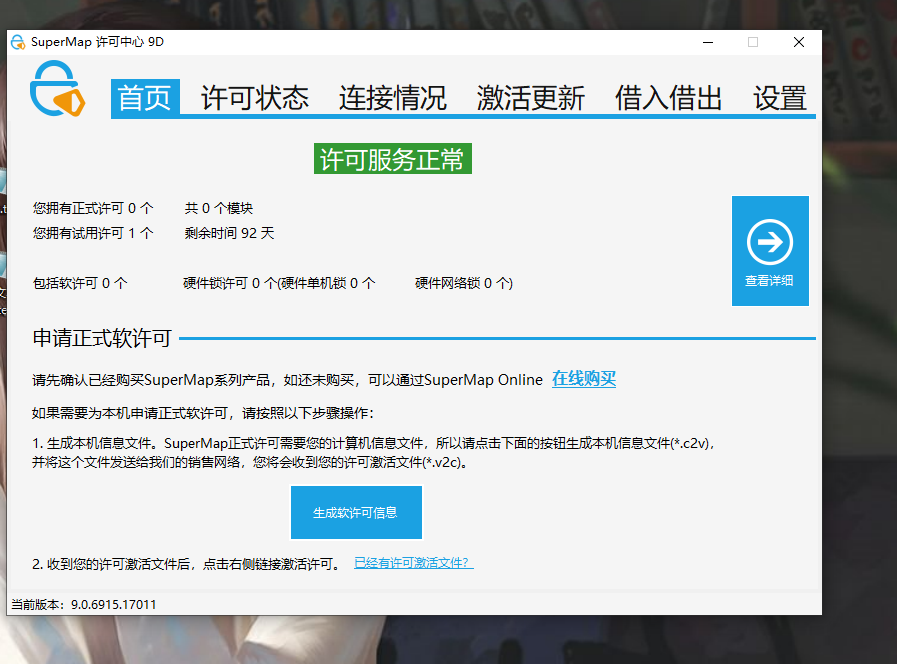The height and width of the screenshot is (664, 897).
Task: Open details via the 查看详细 arrow button
Action: coord(770,251)
